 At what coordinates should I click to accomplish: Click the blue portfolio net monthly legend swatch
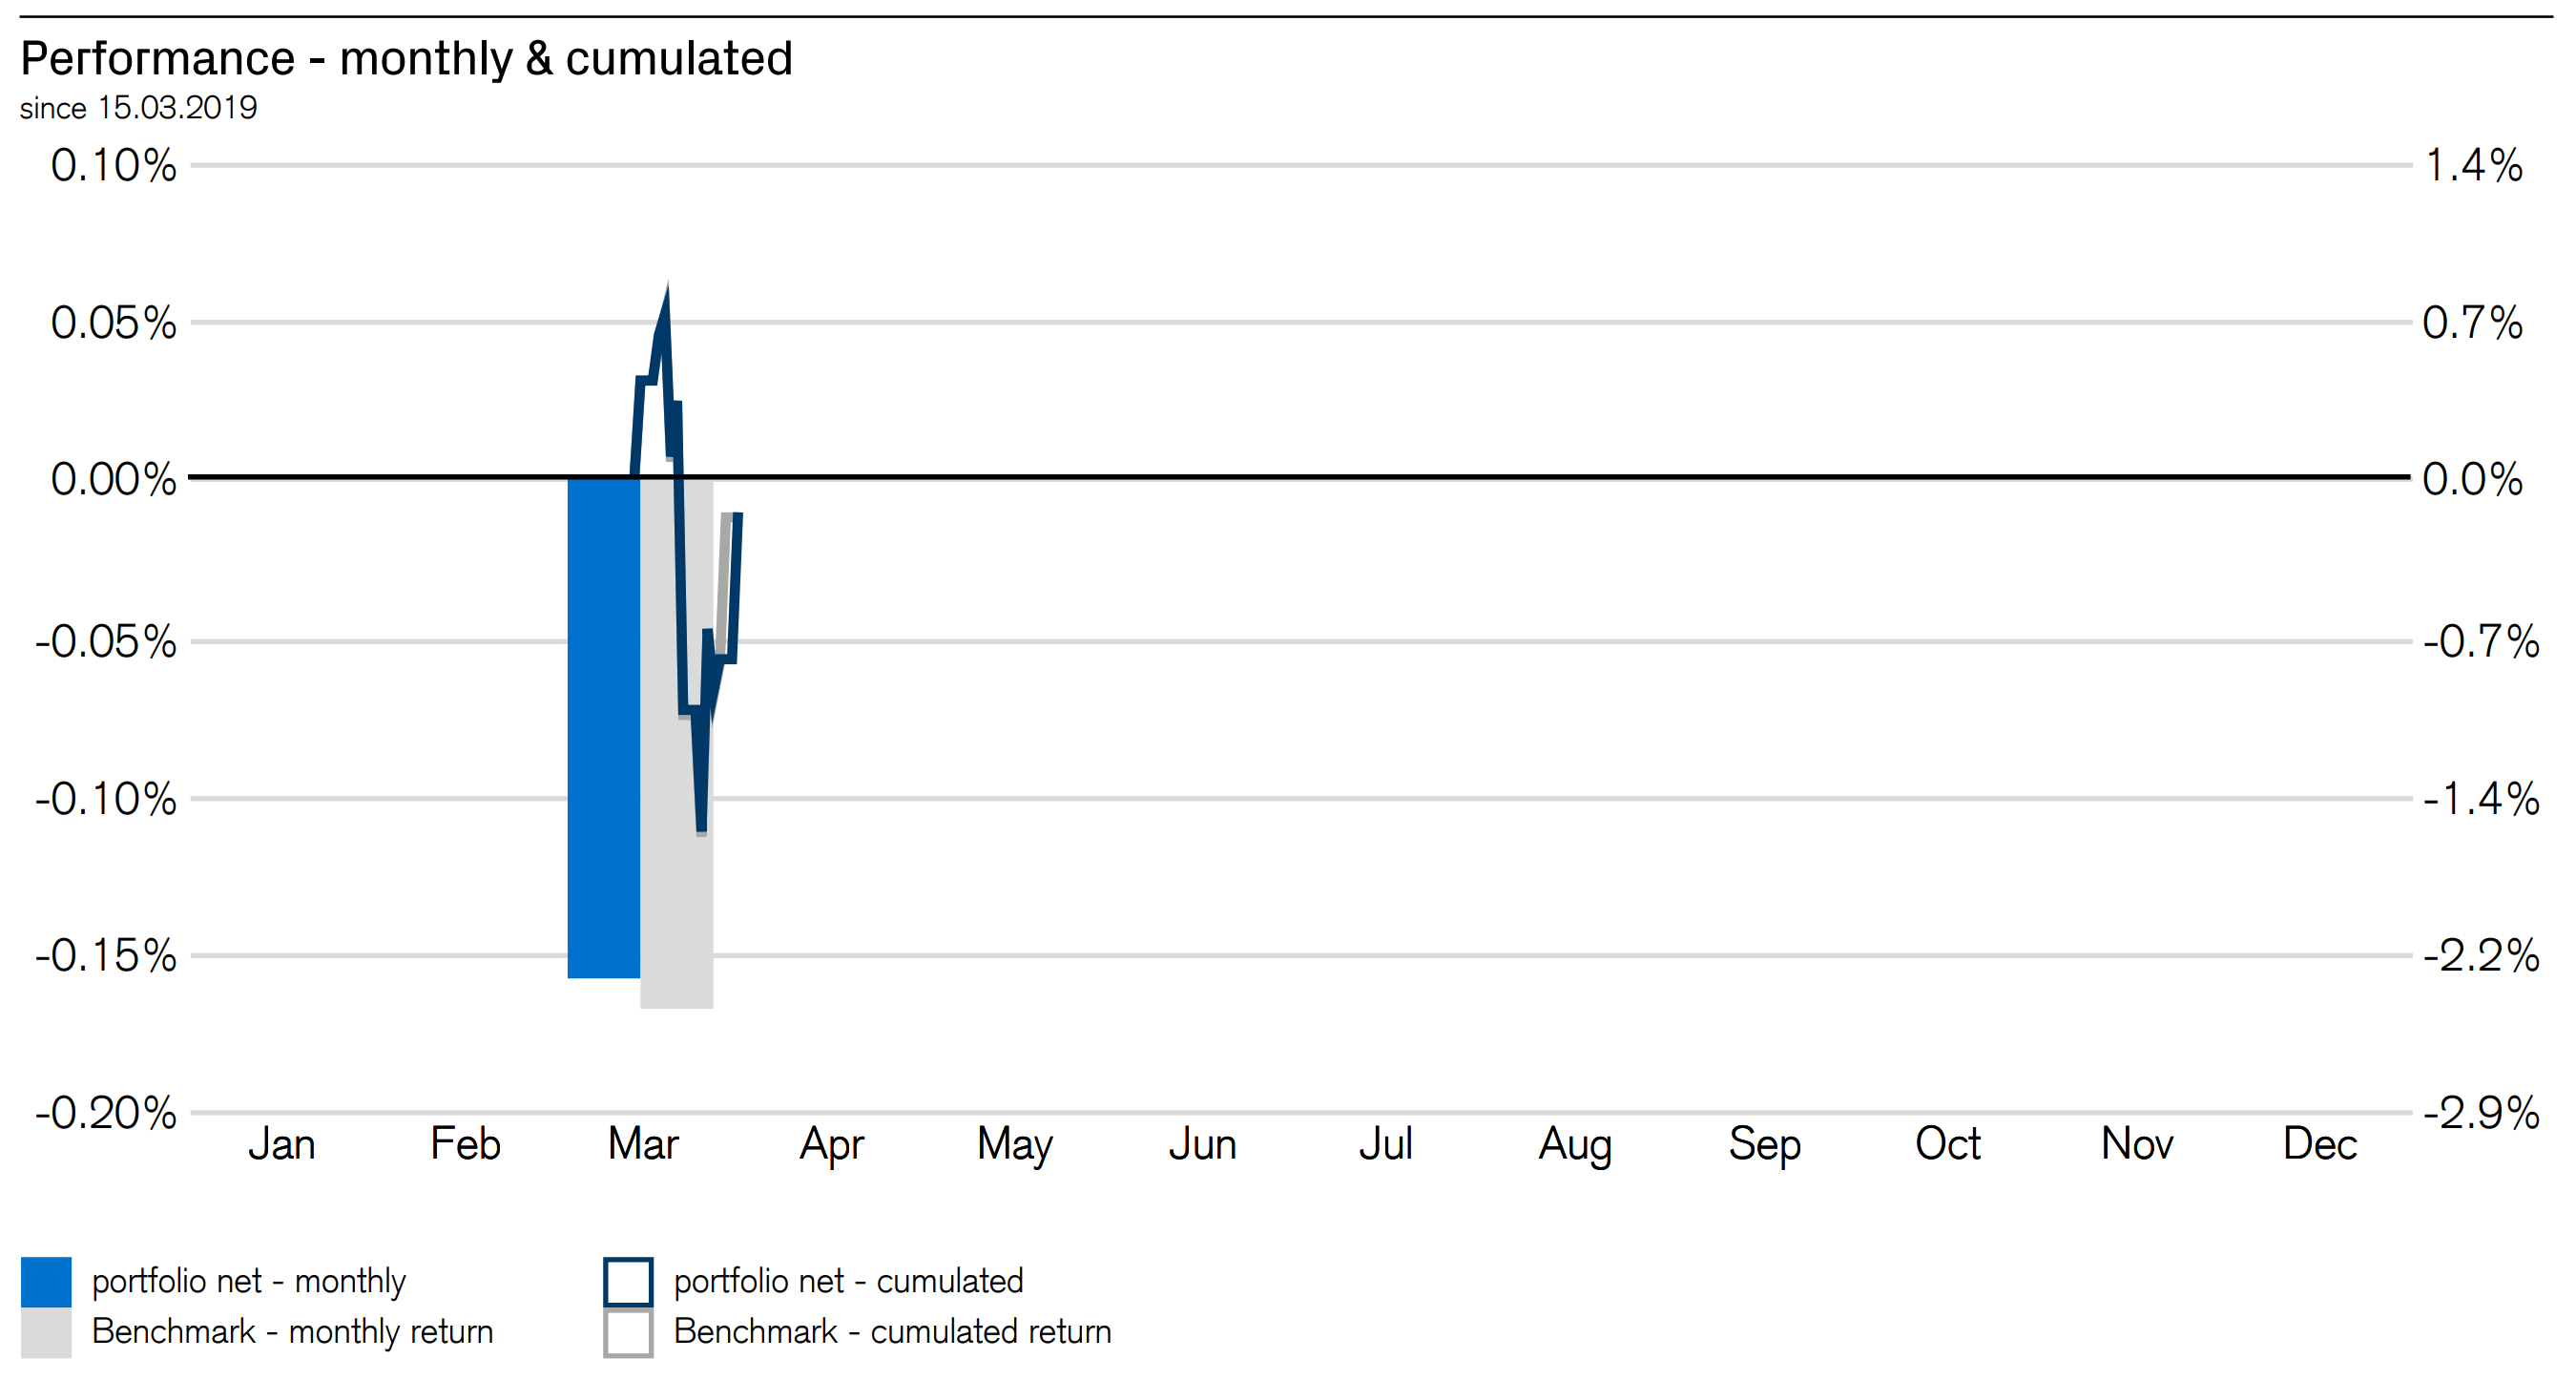pos(46,1281)
